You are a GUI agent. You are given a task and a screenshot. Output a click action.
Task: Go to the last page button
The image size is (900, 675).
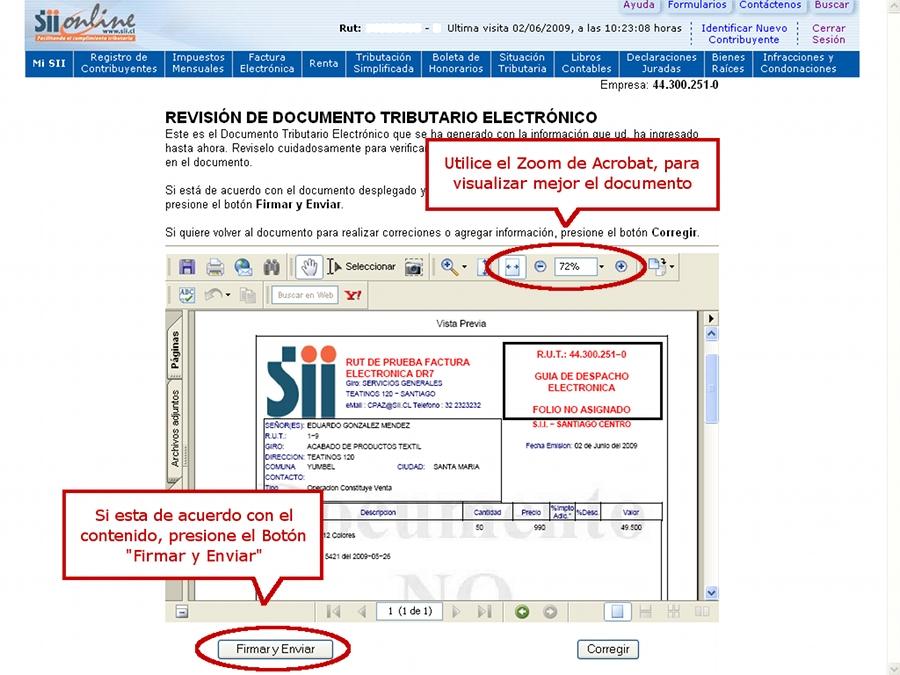(x=485, y=612)
